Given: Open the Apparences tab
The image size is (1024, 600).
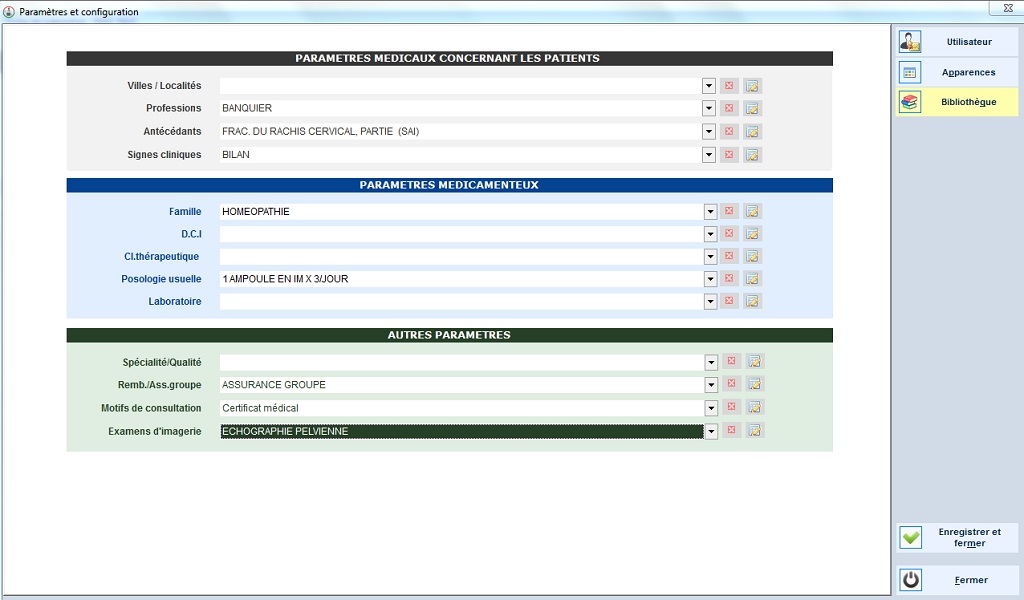Looking at the screenshot, I should click(957, 72).
